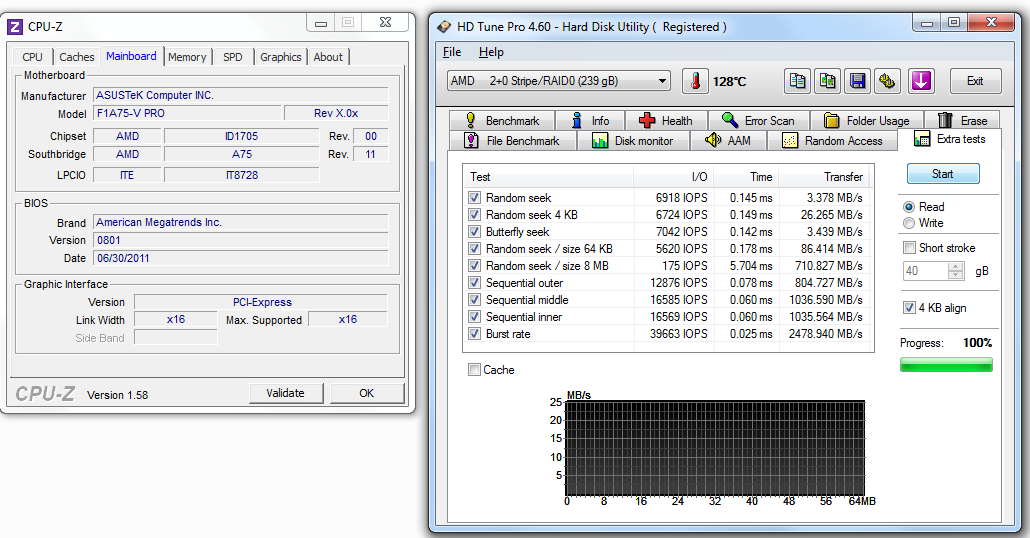Click the CPU-Z purple Z logo icon
This screenshot has height=538, width=1030.
pos(14,27)
